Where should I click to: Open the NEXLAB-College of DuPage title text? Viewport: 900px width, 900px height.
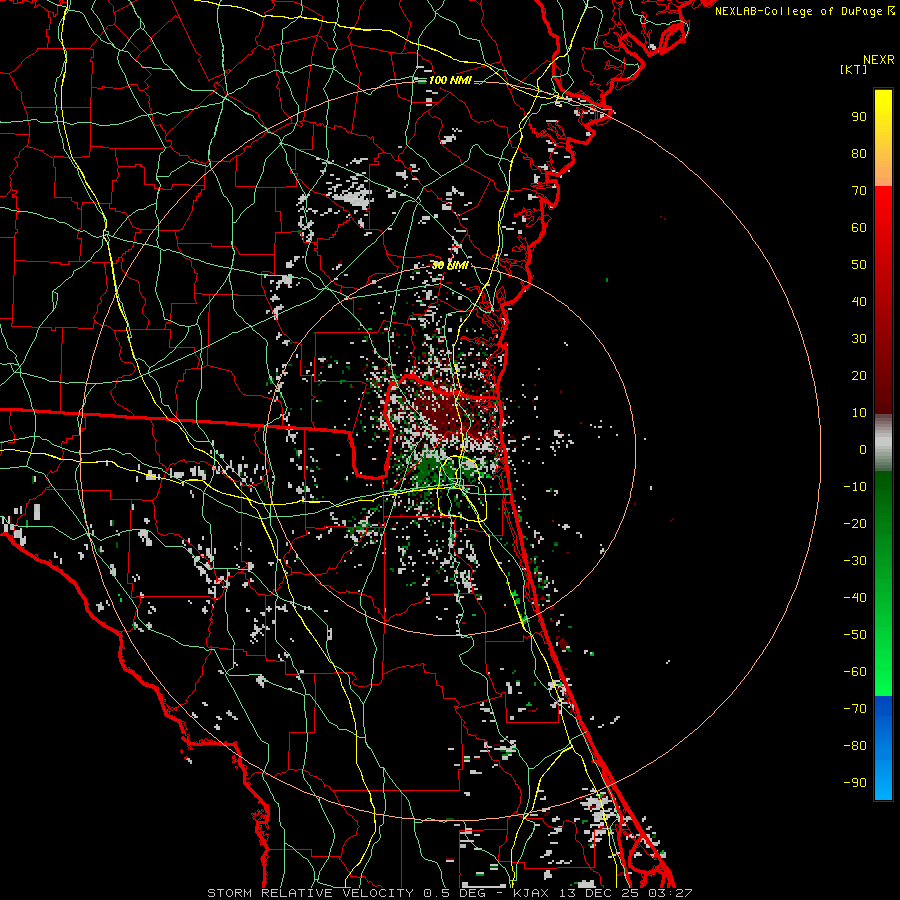click(799, 10)
